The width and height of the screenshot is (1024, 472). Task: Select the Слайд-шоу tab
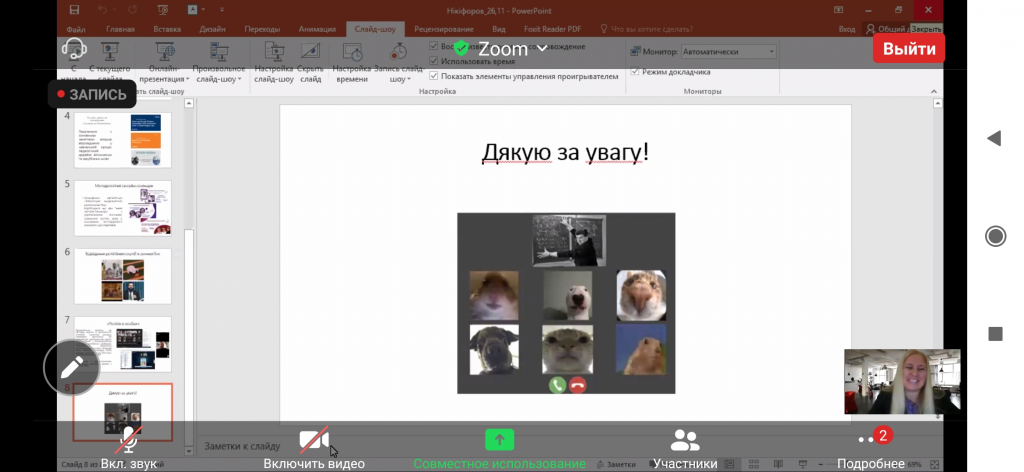point(375,29)
